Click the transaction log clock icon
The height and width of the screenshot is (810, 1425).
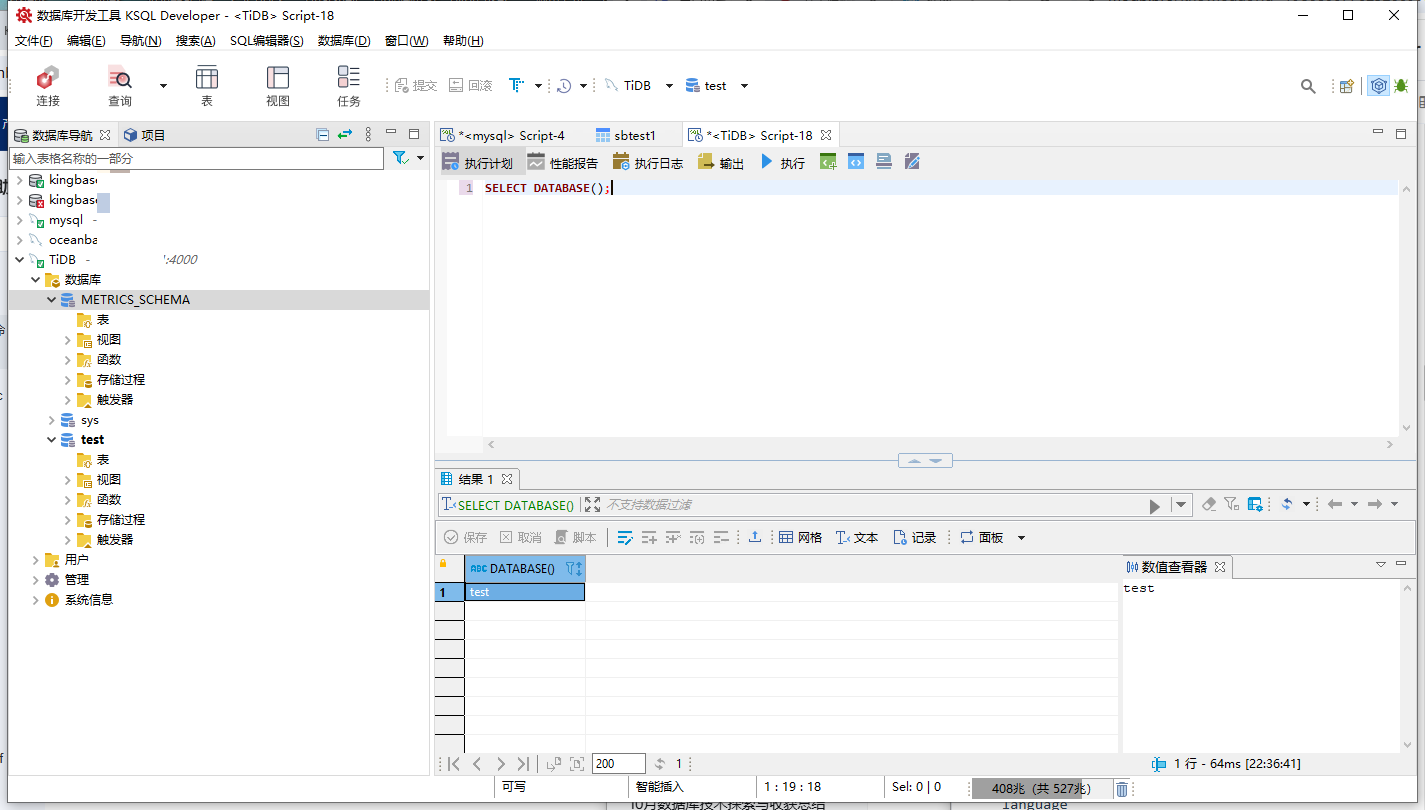[564, 86]
